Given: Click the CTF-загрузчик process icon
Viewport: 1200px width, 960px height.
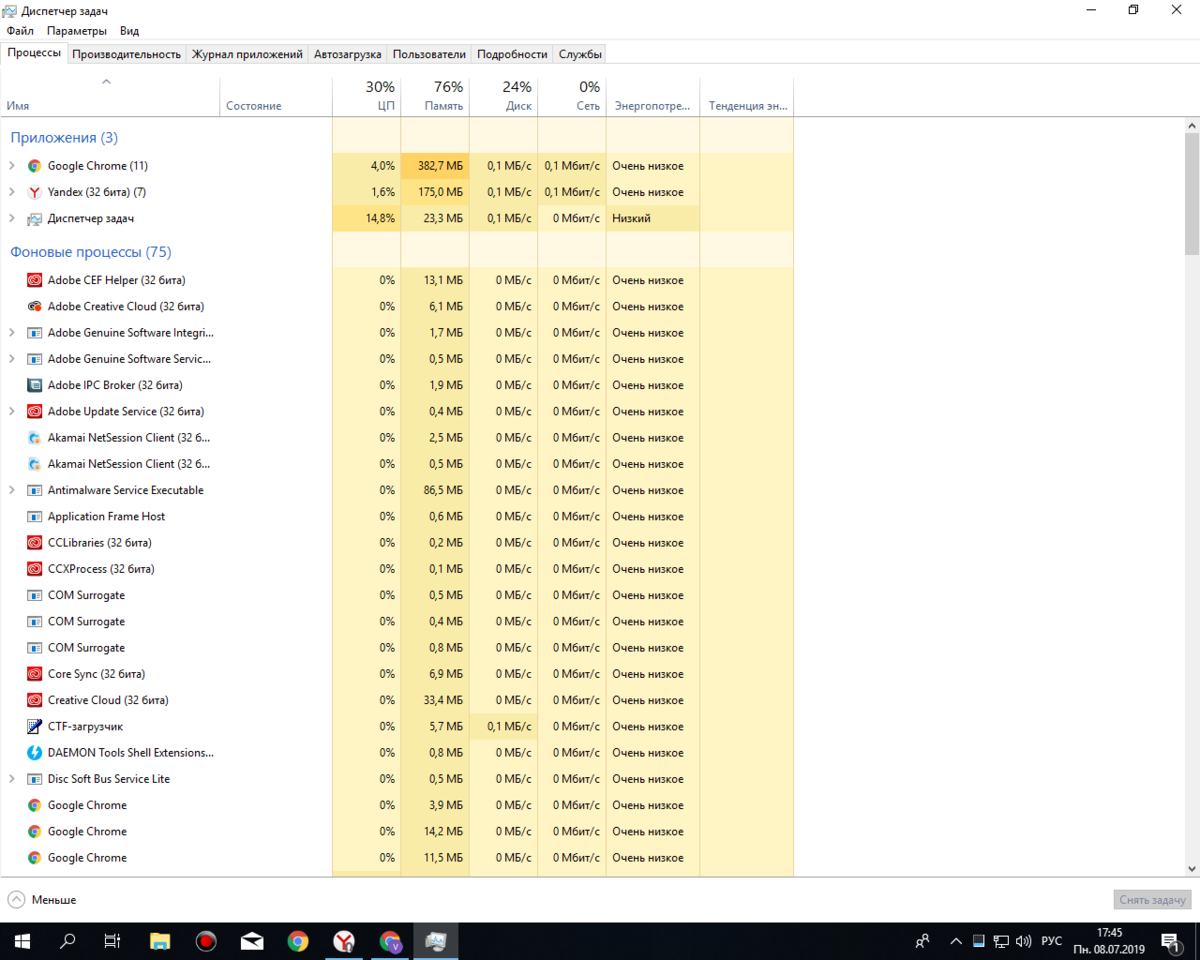Looking at the screenshot, I should click(x=34, y=726).
